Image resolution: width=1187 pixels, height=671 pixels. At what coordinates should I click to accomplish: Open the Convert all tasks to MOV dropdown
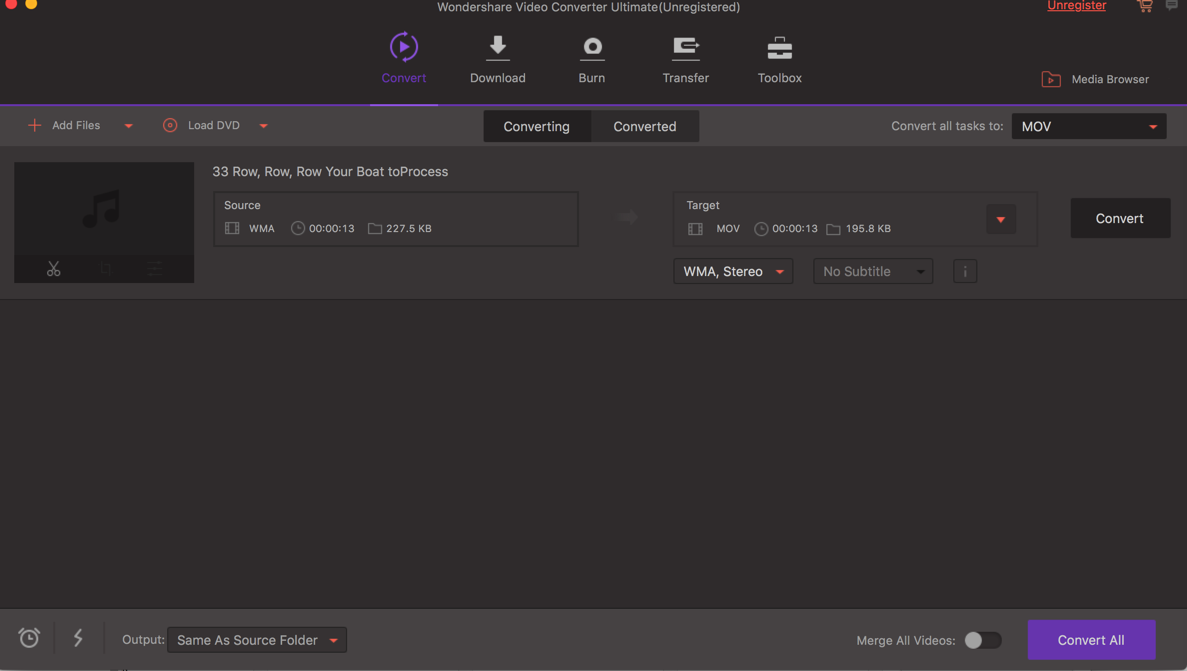pyautogui.click(x=1089, y=126)
